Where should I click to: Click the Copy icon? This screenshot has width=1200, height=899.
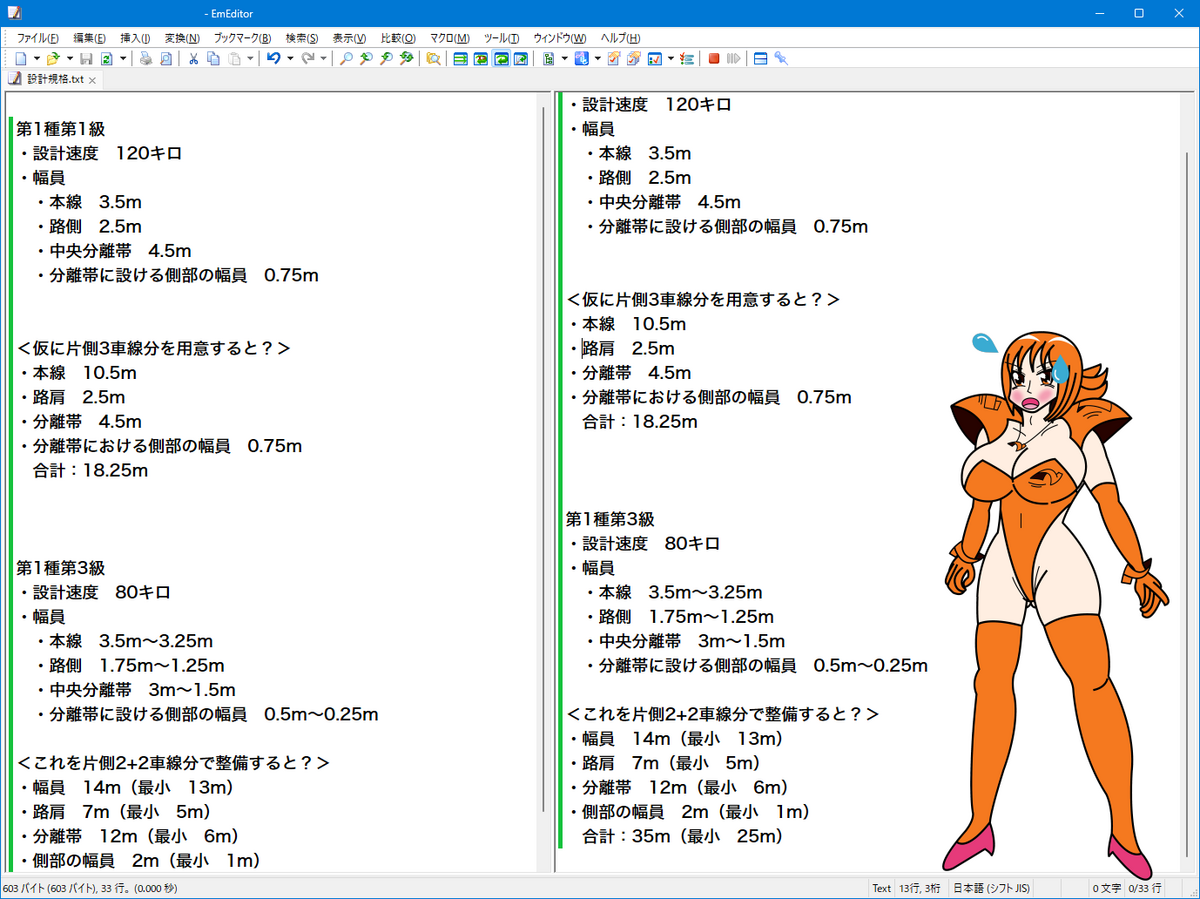coord(214,59)
